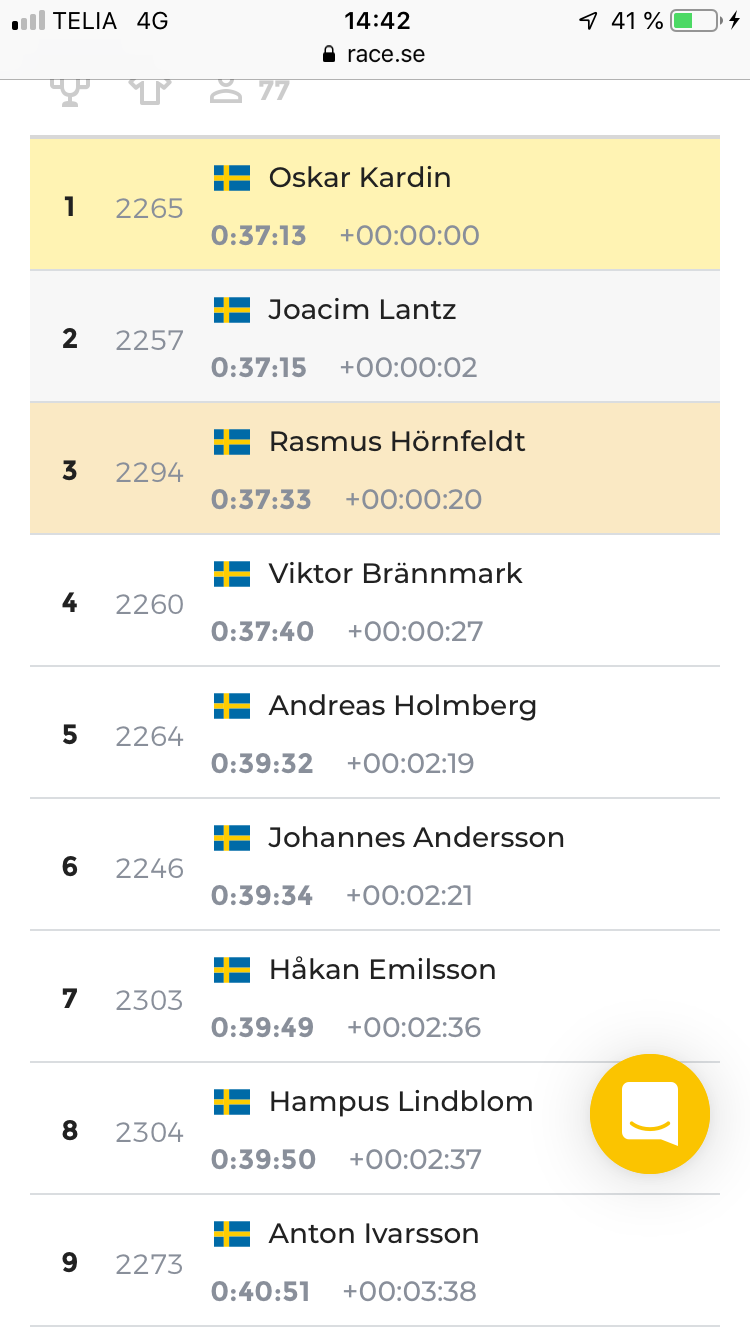The width and height of the screenshot is (750, 1334).
Task: Tap the Swedish flag beside Oskar Kardin
Action: coord(232,178)
